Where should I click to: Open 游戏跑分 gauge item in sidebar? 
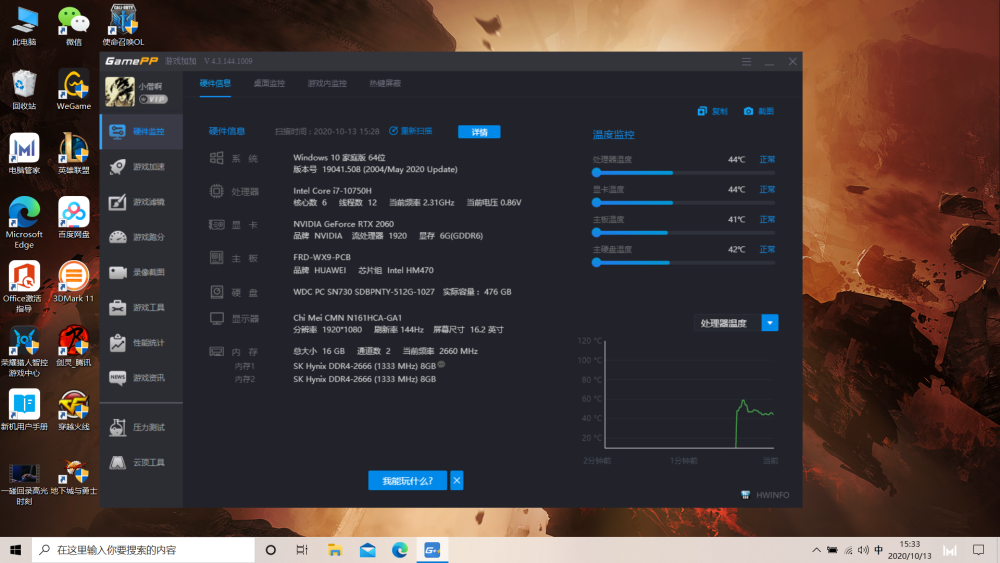click(x=142, y=237)
